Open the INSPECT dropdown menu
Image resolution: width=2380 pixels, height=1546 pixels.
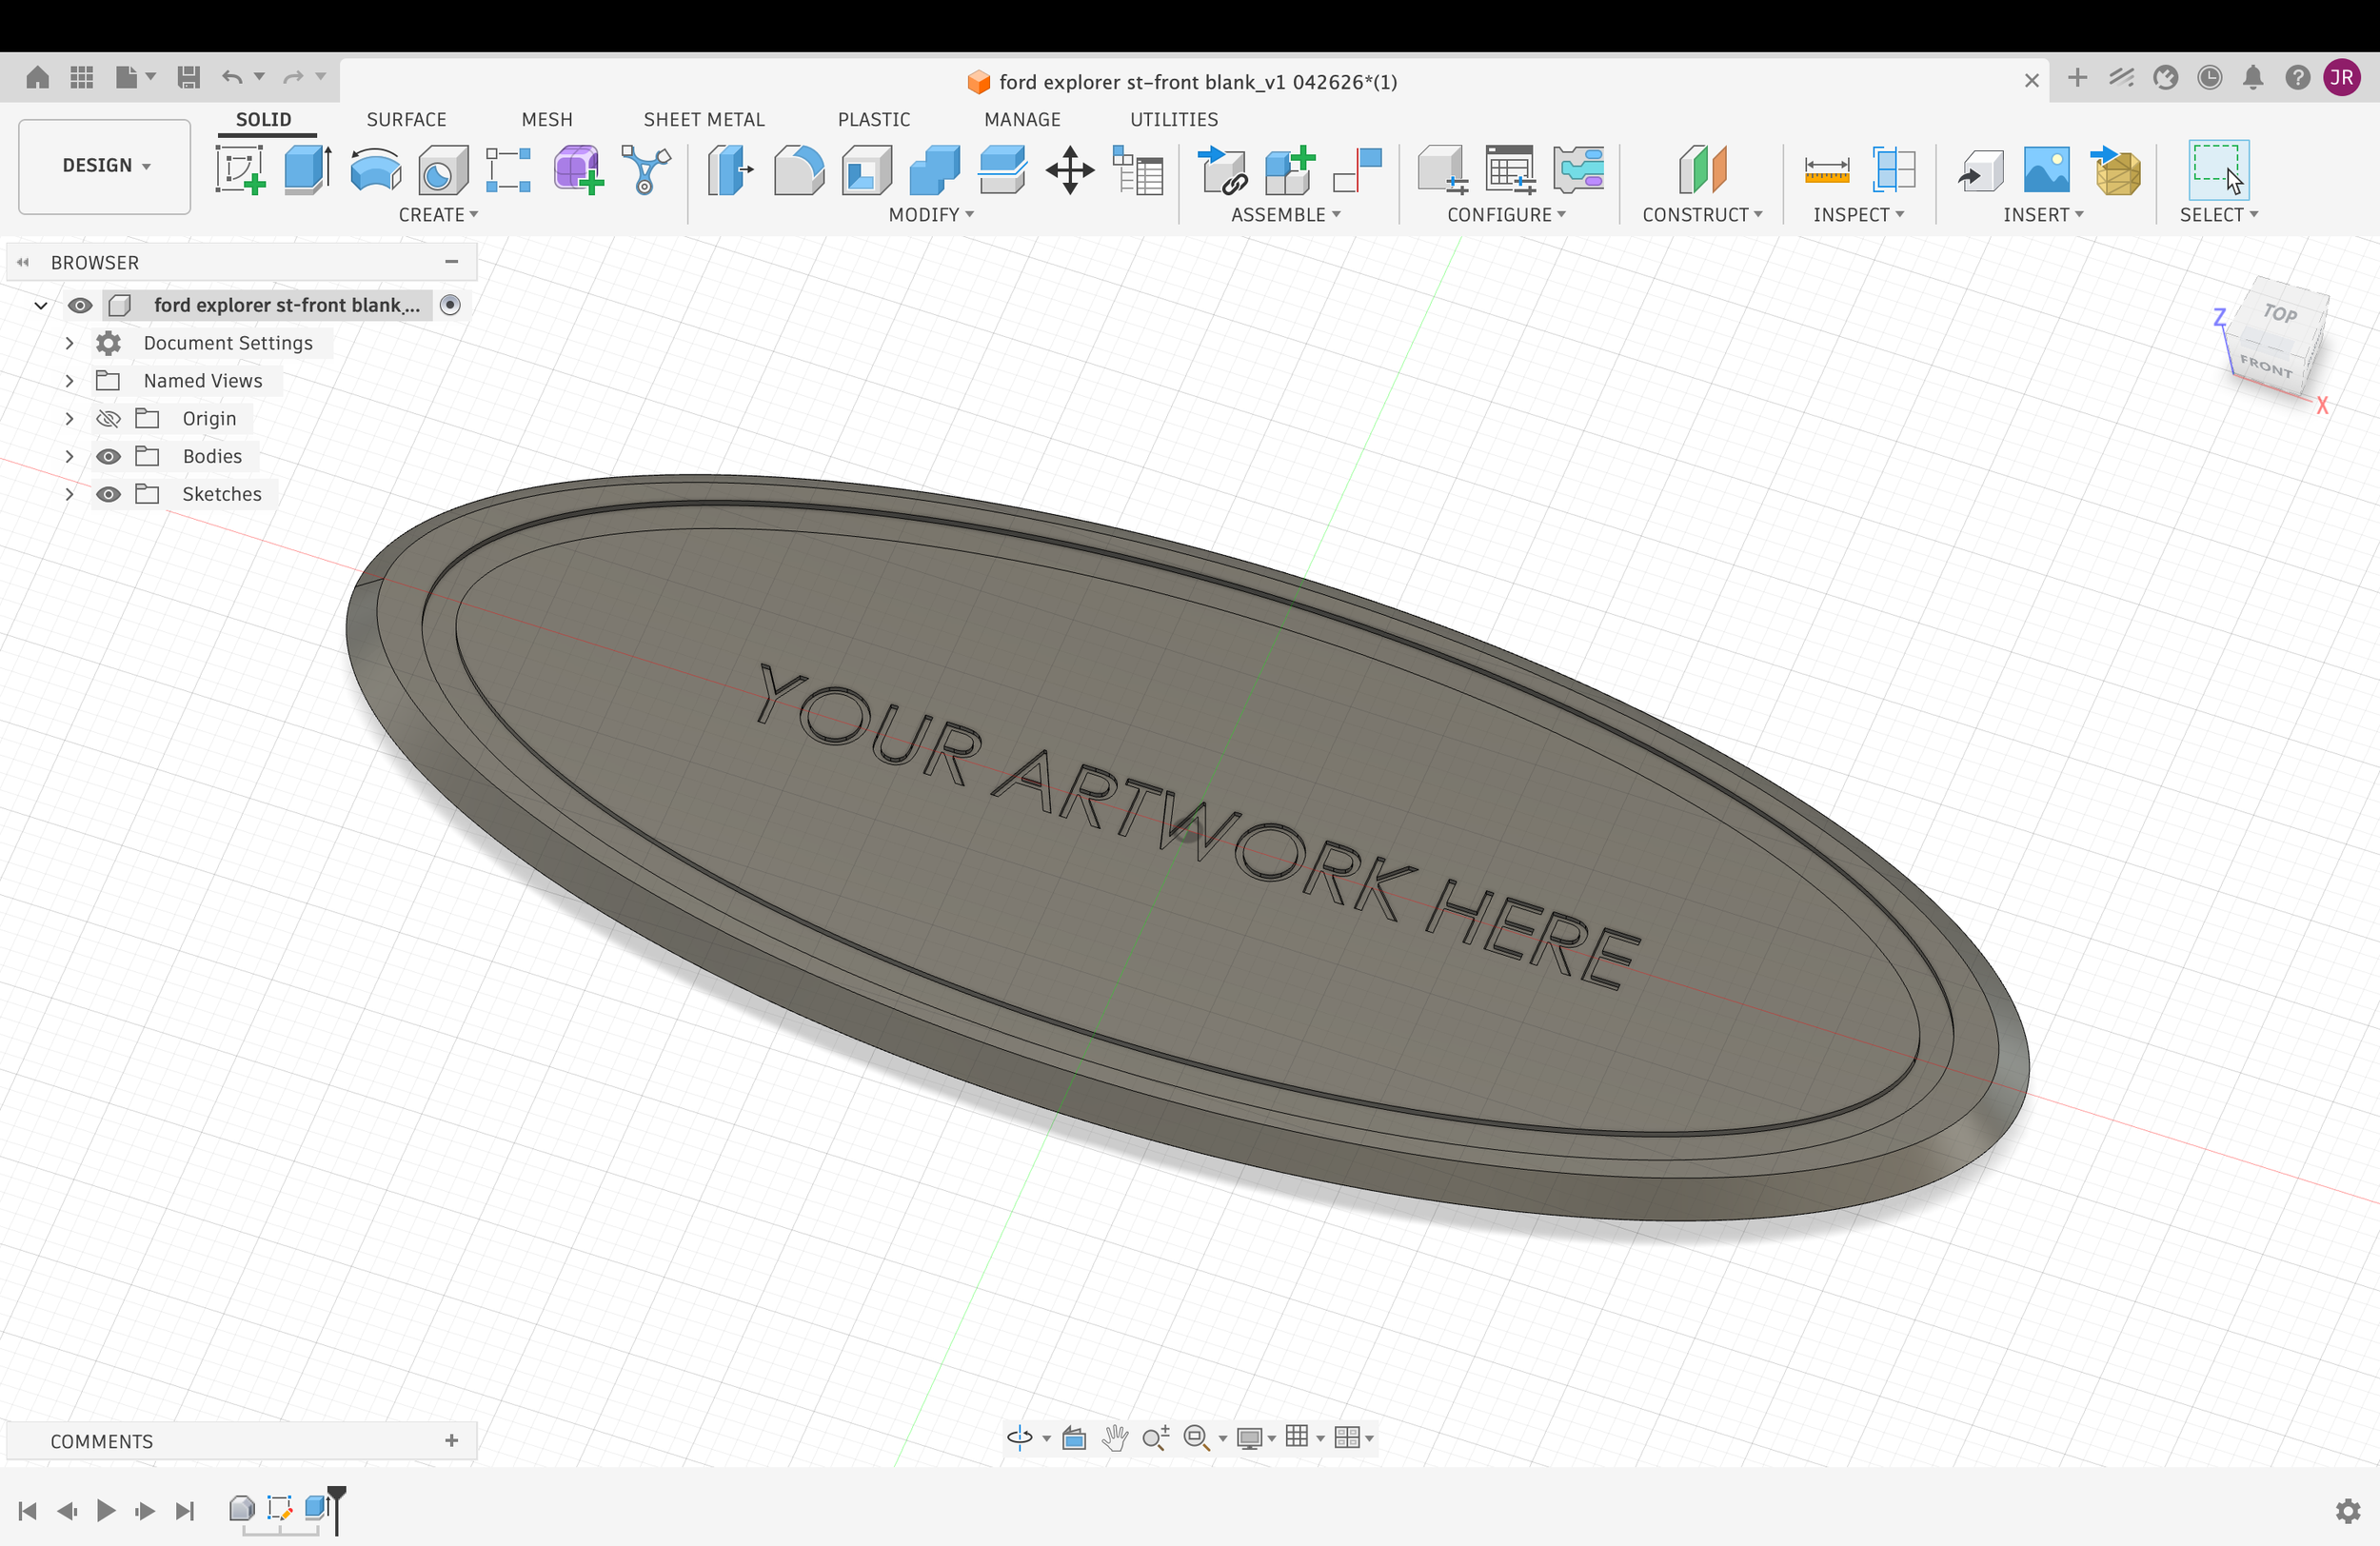pos(1858,215)
